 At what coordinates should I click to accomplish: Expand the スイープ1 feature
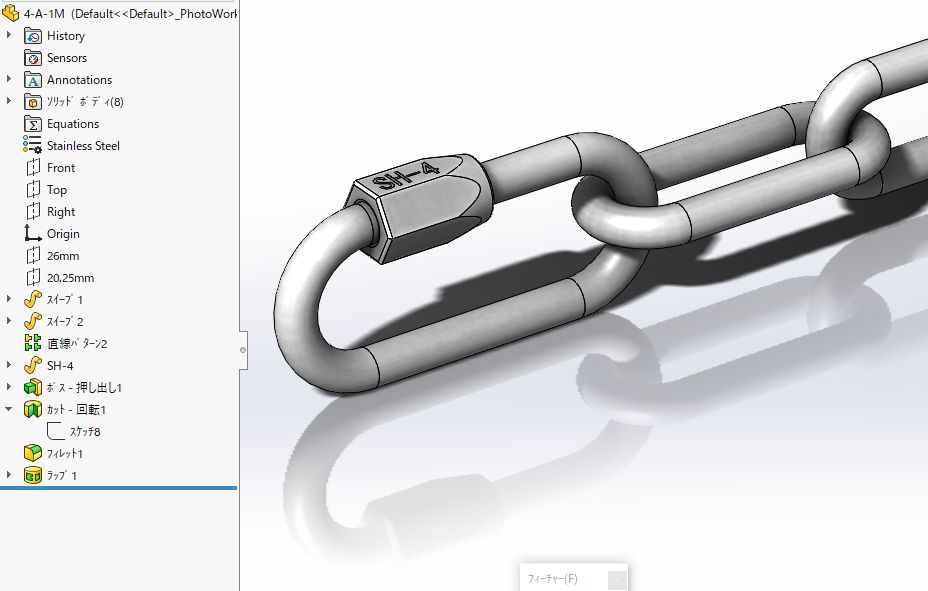[x=9, y=299]
